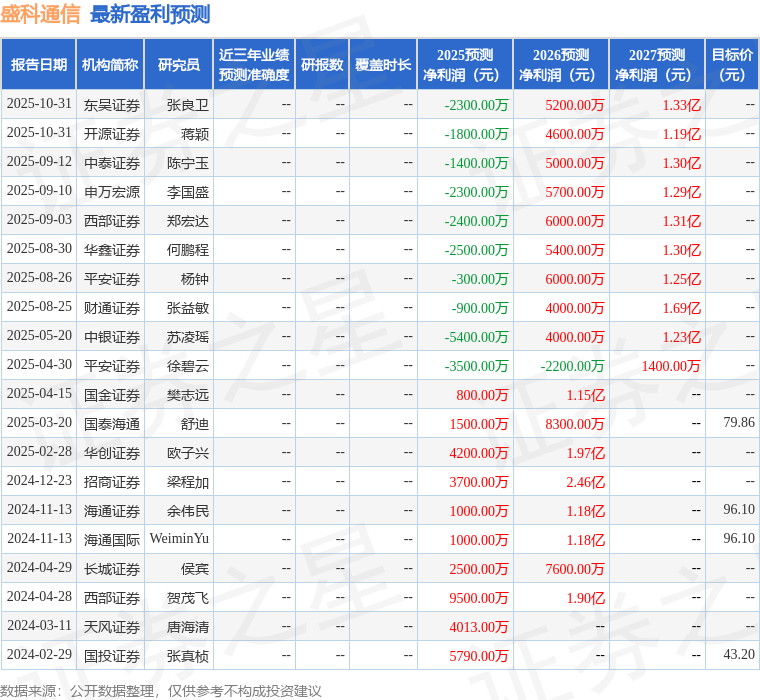Click the 近三年业绩预测准确度 column header

pos(254,64)
